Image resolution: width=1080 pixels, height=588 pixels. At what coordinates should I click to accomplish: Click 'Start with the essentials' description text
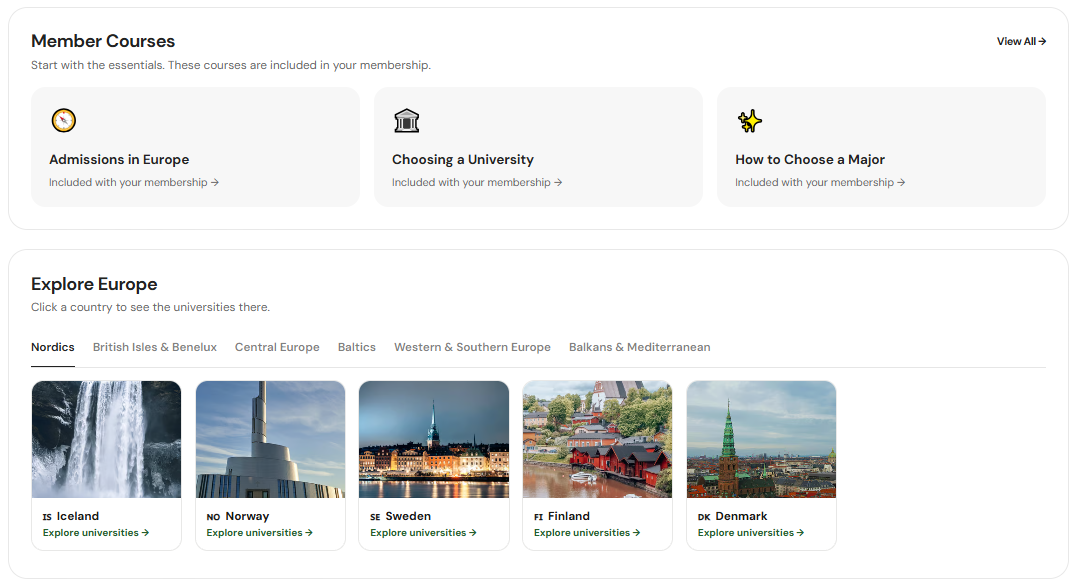pyautogui.click(x=231, y=65)
